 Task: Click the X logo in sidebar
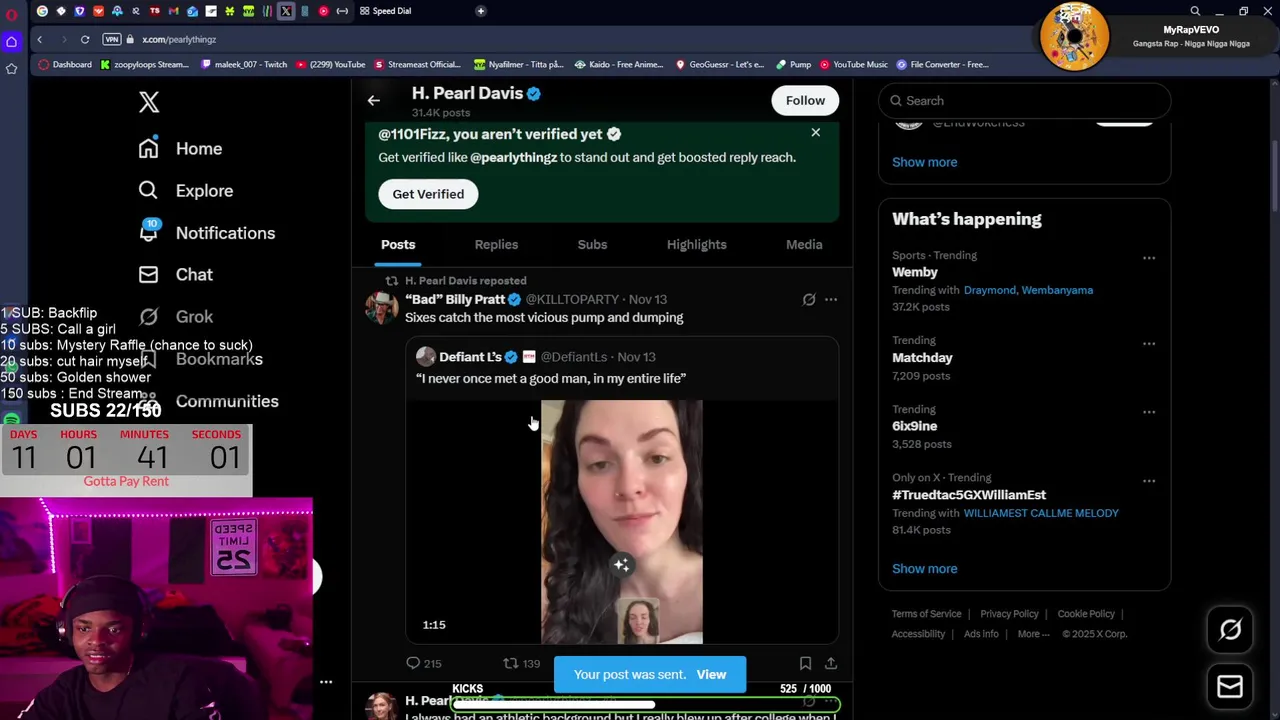tap(149, 102)
